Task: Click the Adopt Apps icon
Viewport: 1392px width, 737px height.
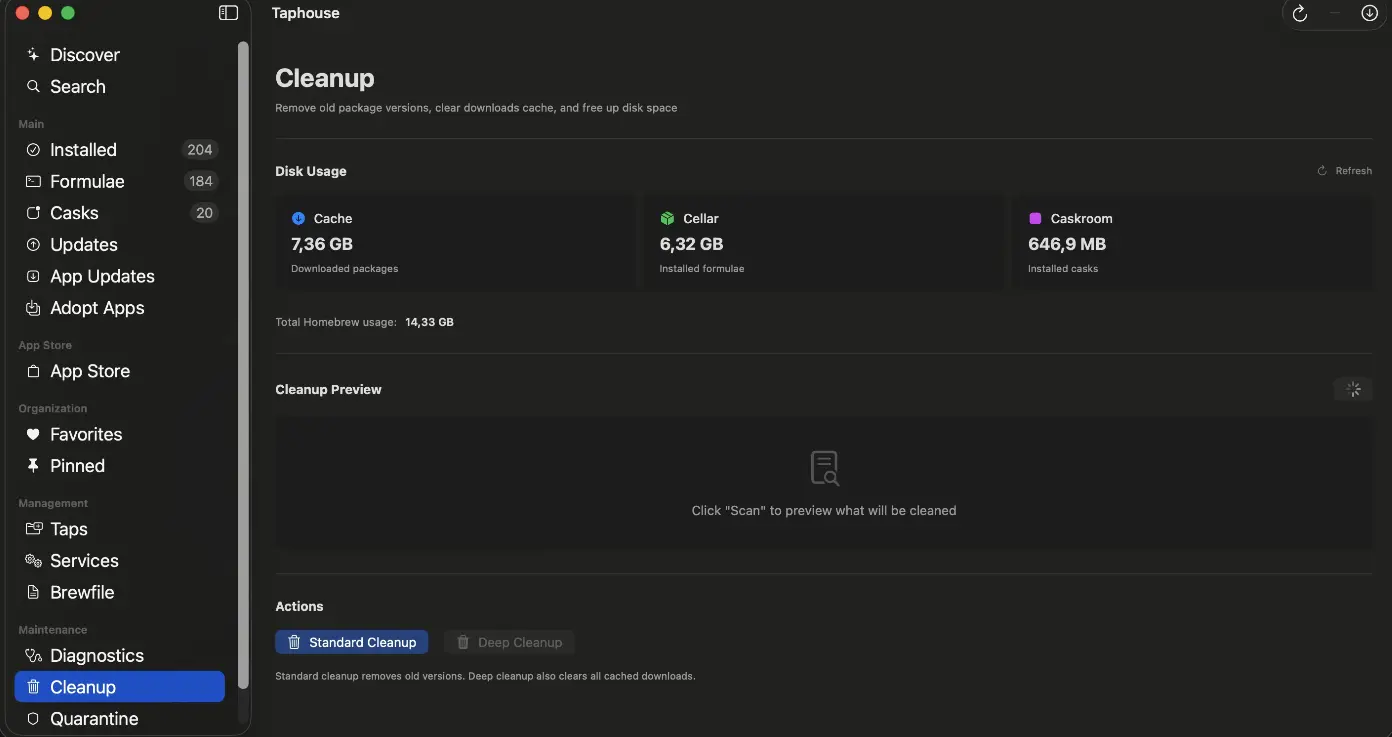Action: (33, 308)
